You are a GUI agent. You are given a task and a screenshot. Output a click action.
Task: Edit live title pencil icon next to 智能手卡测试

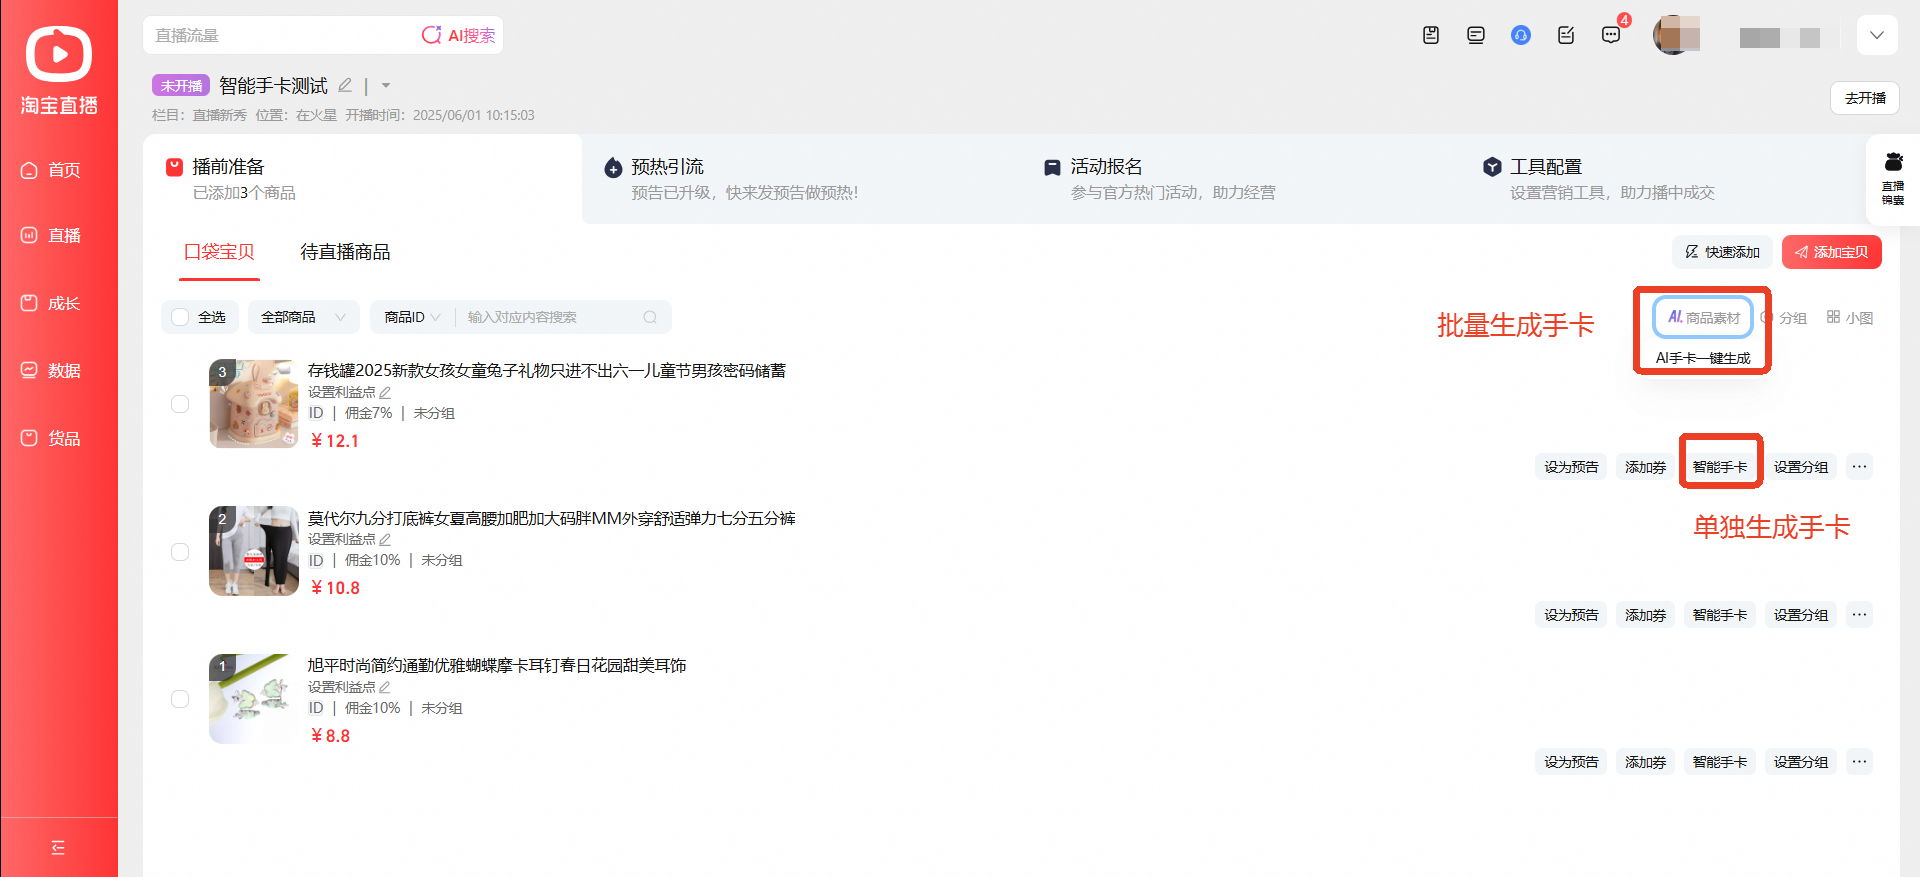pyautogui.click(x=345, y=85)
